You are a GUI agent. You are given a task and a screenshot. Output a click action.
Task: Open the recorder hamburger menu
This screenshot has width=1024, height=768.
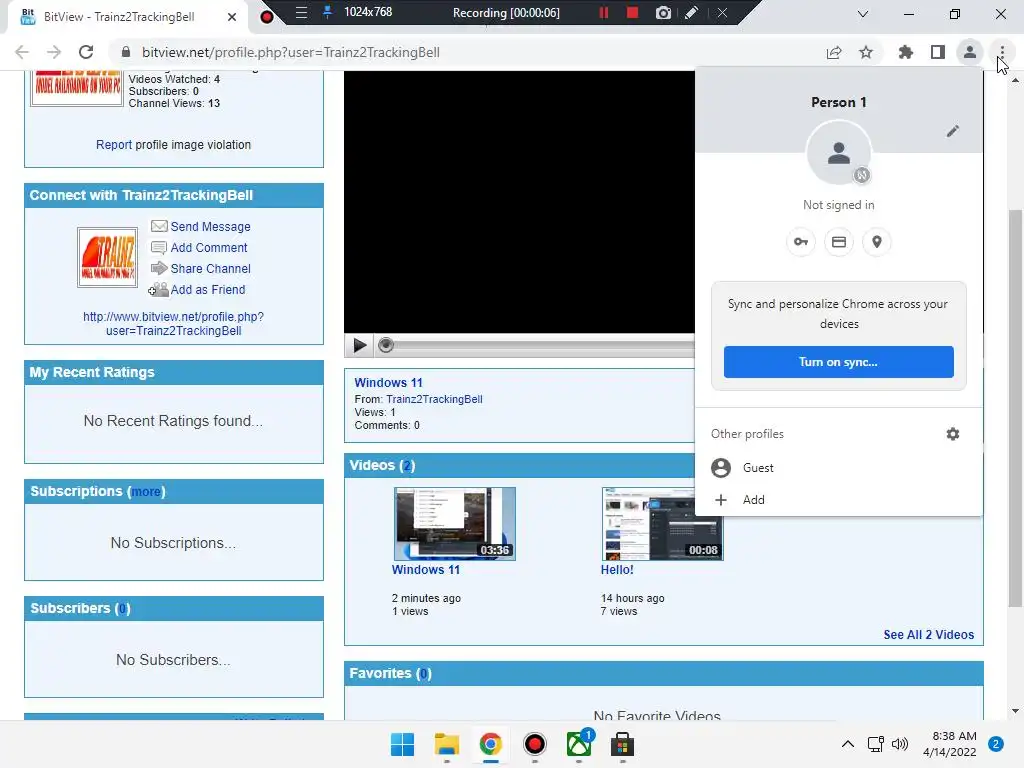301,12
